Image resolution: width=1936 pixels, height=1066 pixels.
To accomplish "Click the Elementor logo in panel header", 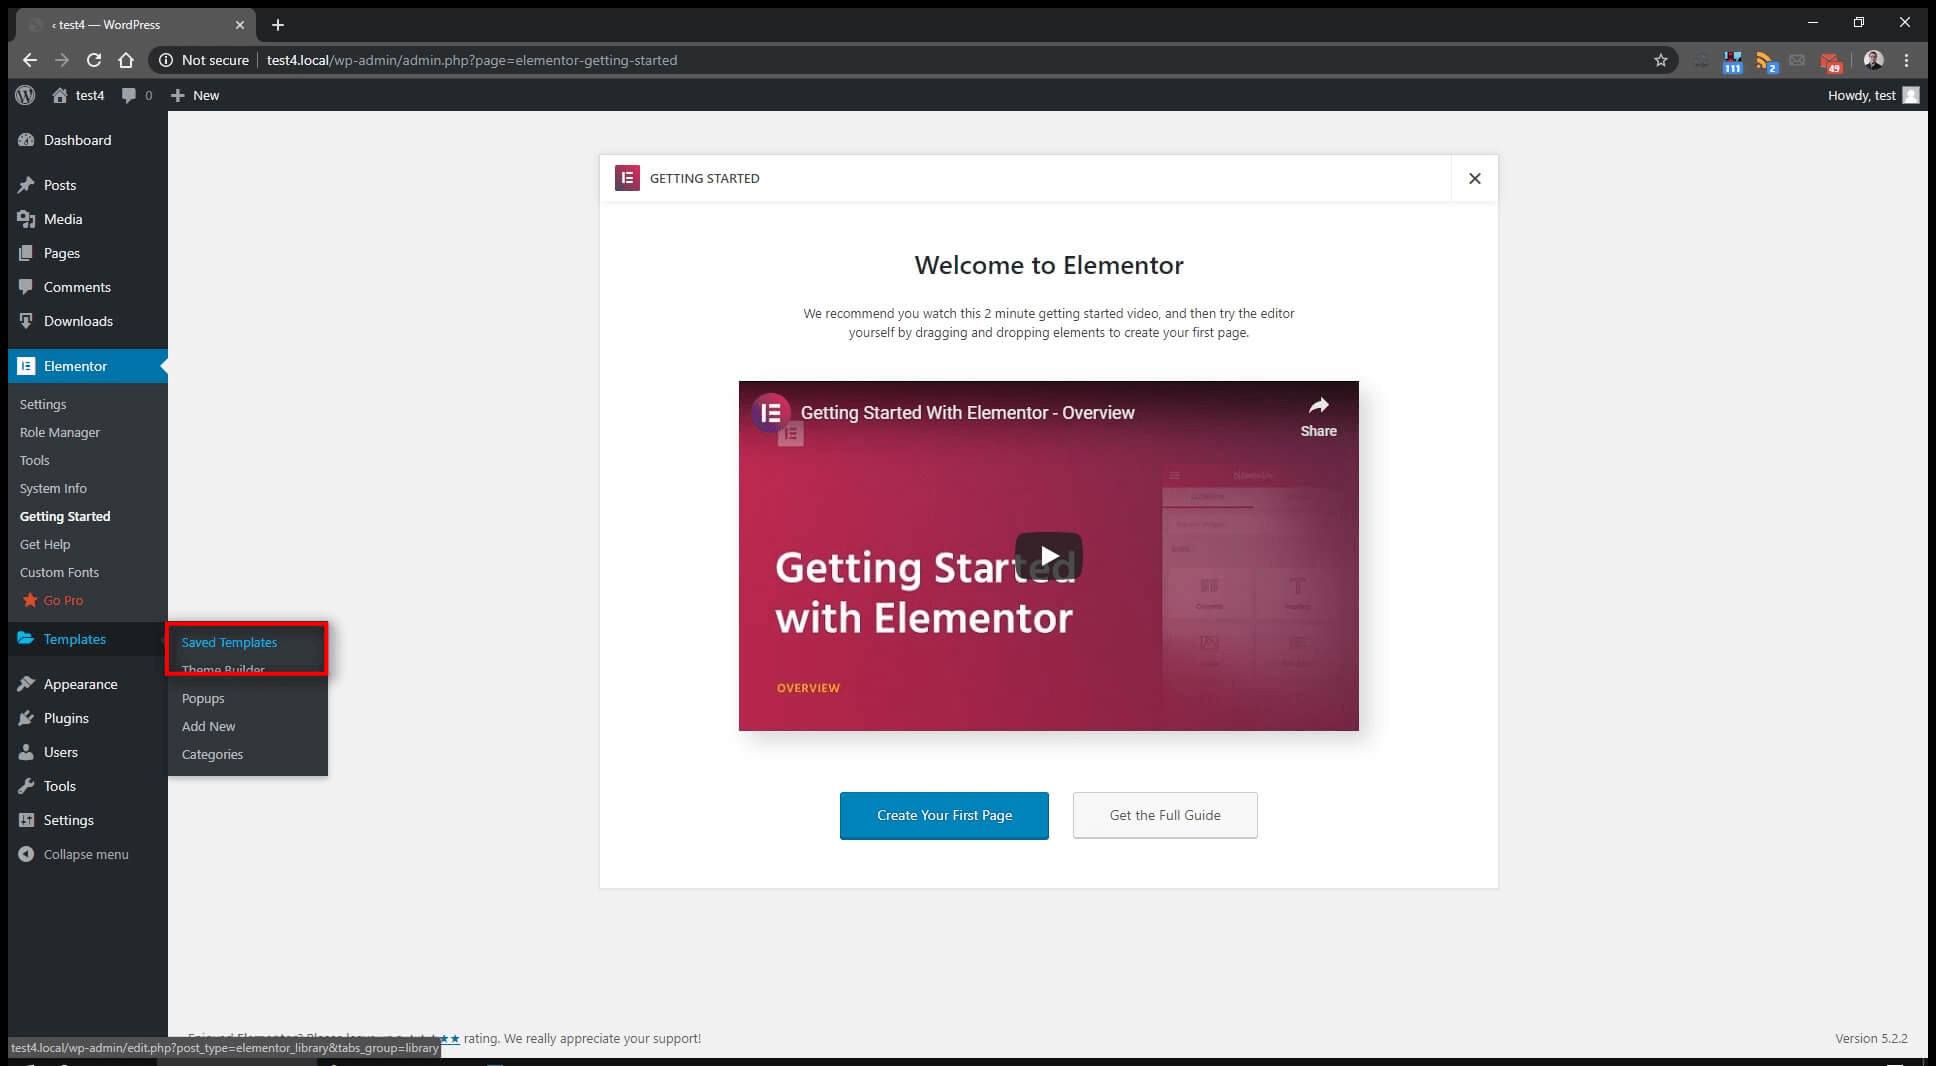I will 627,178.
